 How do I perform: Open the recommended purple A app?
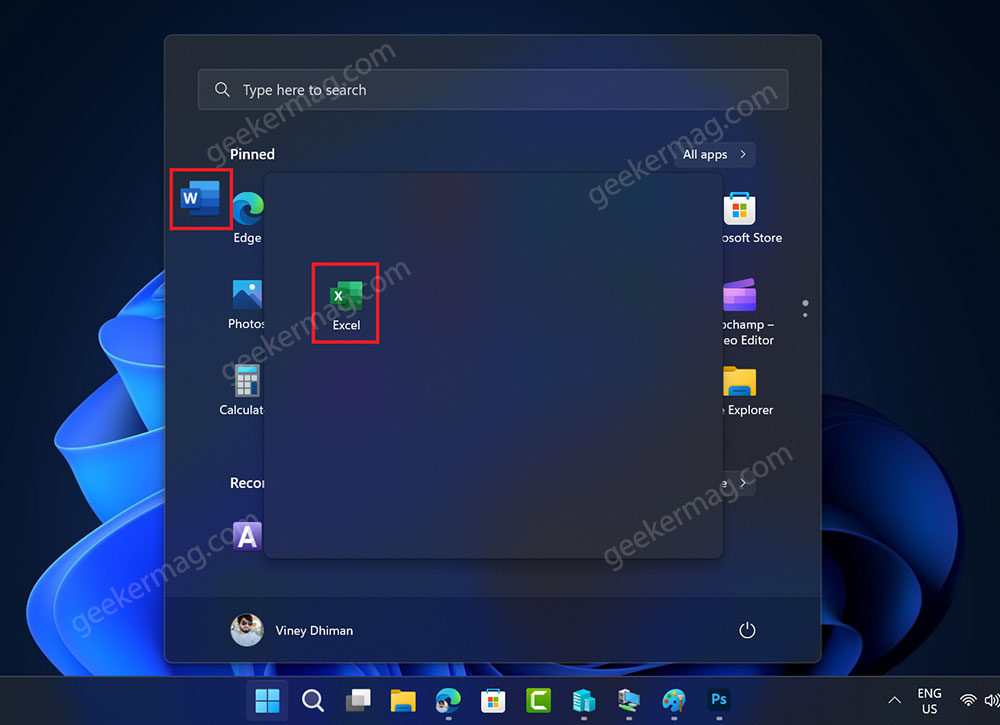pyautogui.click(x=247, y=536)
